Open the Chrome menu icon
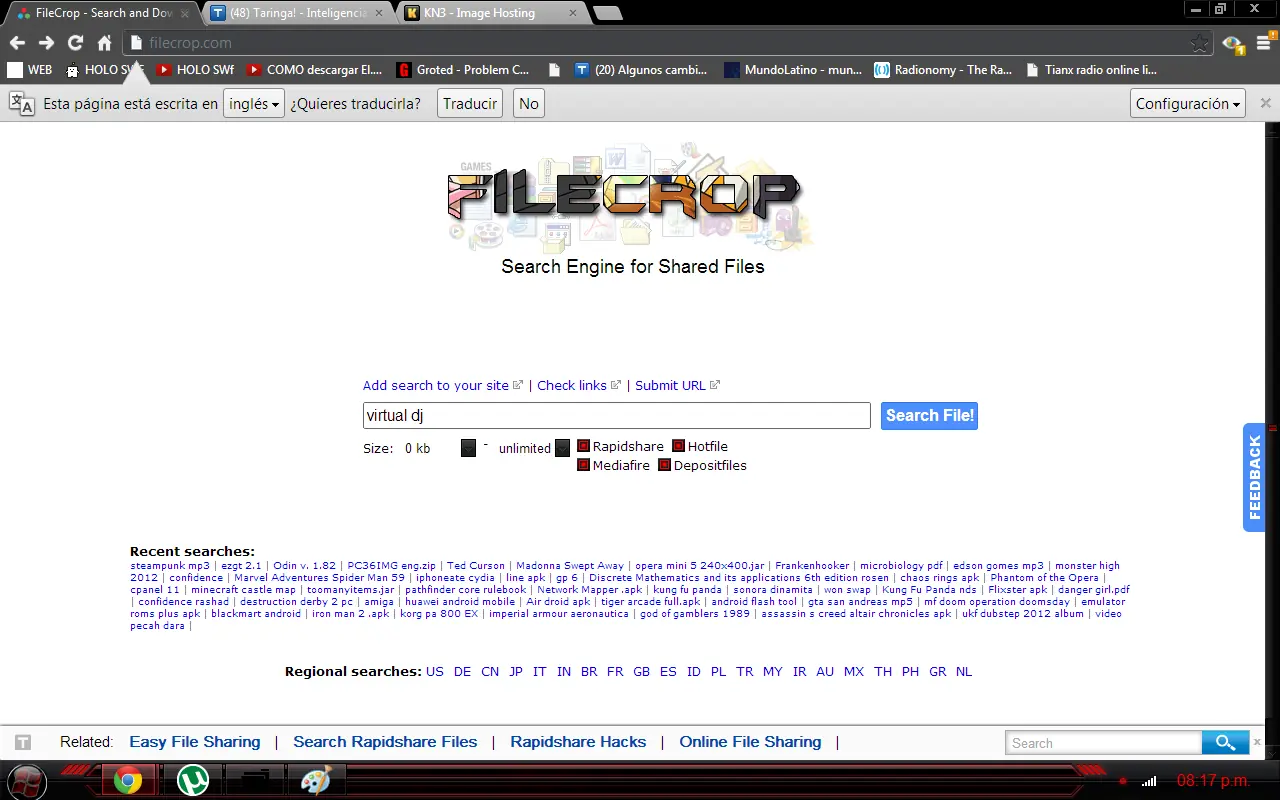Viewport: 1280px width, 800px height. tap(1265, 43)
